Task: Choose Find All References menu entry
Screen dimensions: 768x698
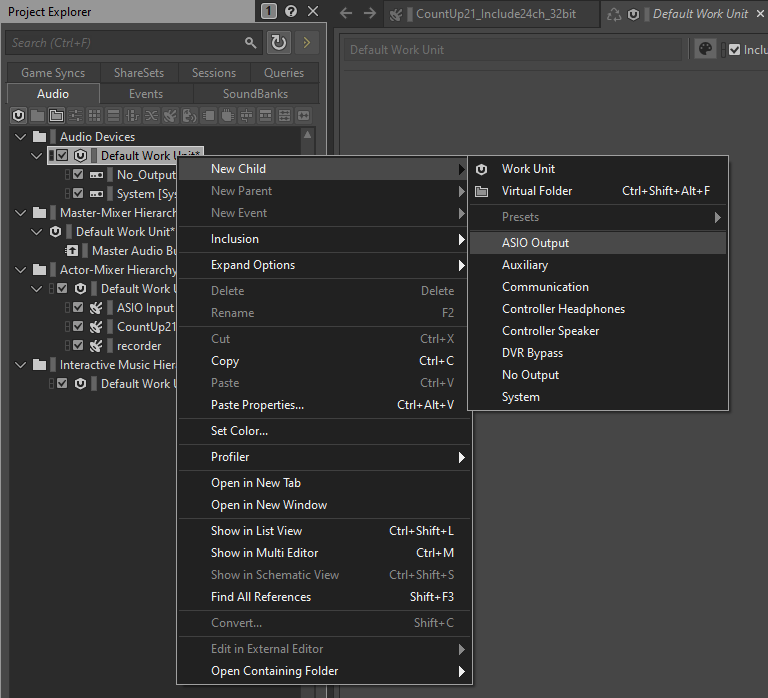Action: point(324,597)
